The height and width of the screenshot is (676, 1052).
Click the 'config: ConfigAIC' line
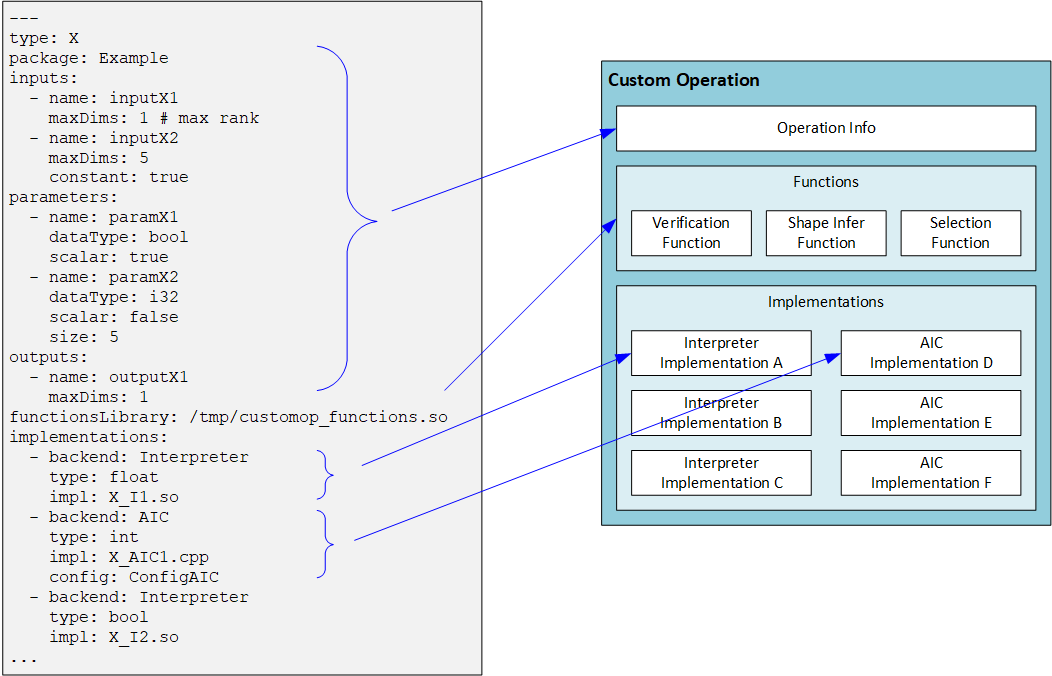[x=134, y=577]
